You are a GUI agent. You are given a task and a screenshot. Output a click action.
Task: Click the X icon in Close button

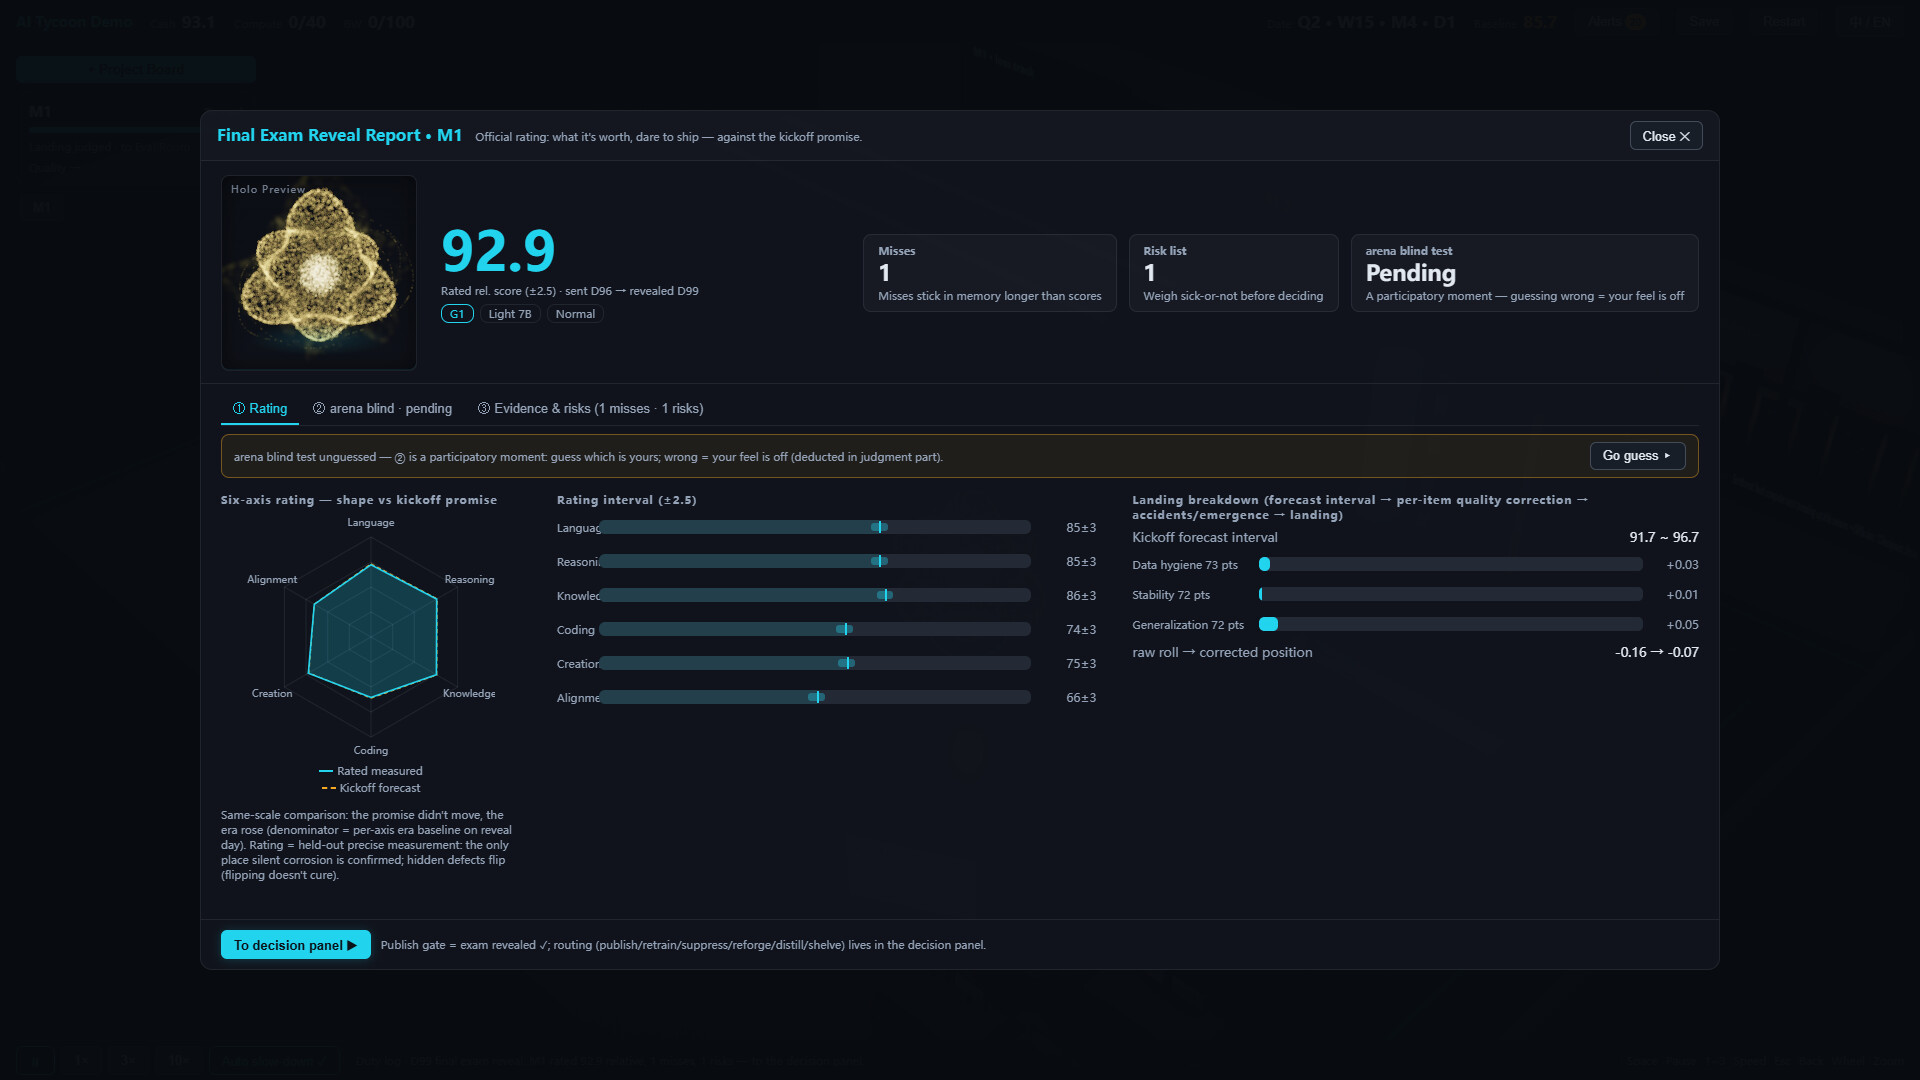tap(1685, 136)
